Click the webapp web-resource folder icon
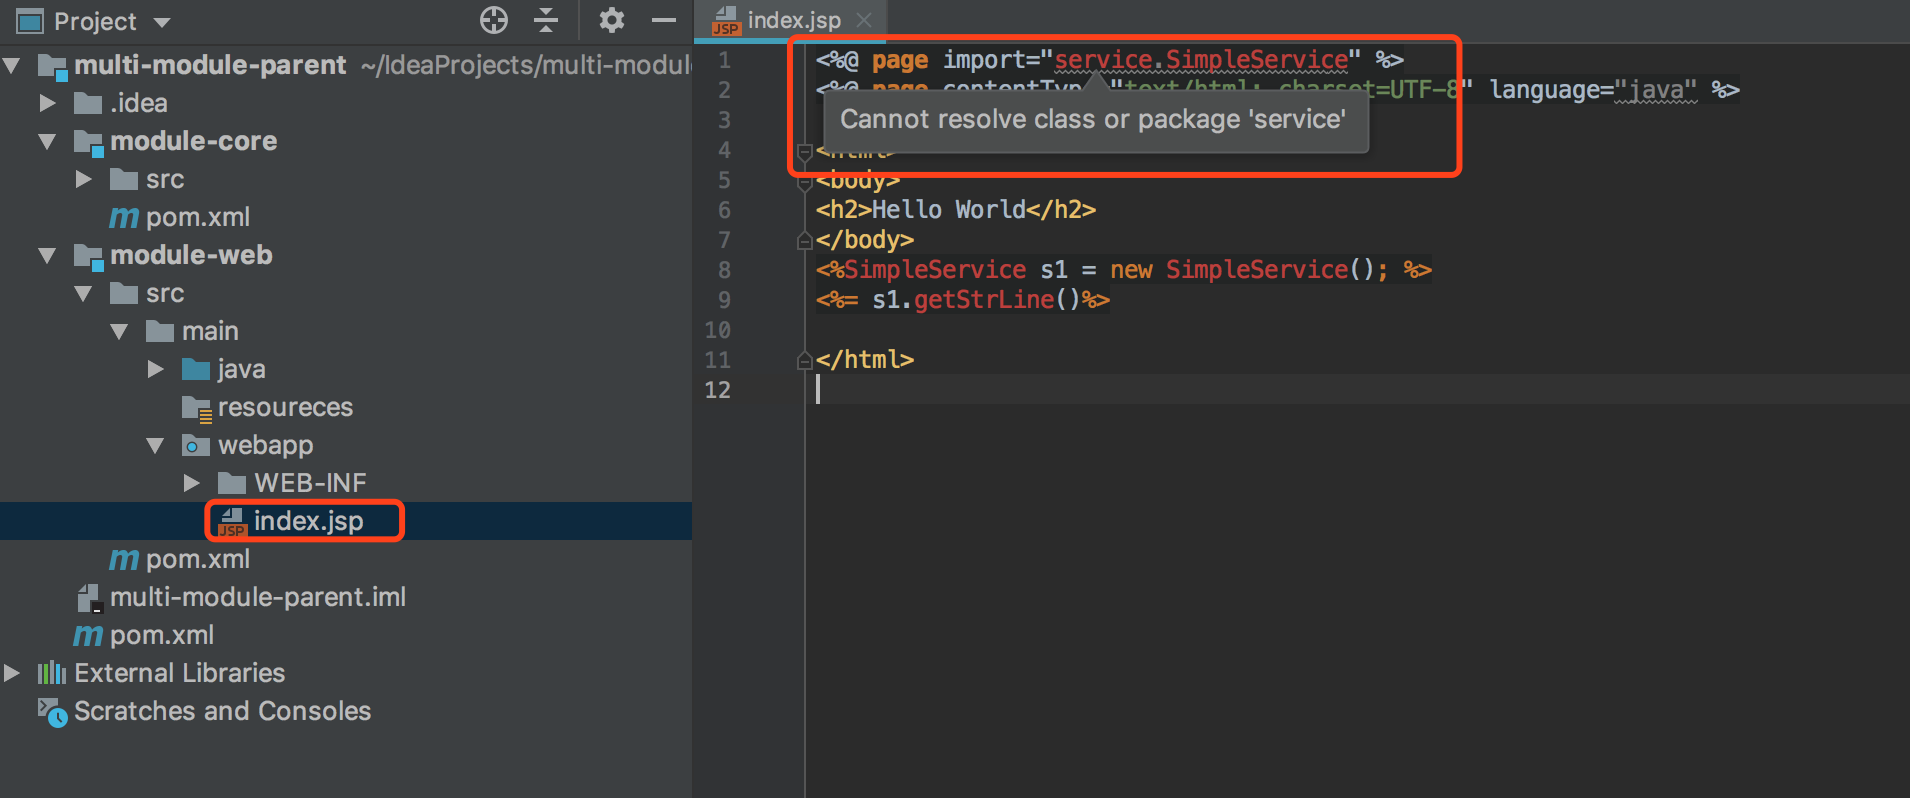This screenshot has width=1910, height=798. [196, 445]
